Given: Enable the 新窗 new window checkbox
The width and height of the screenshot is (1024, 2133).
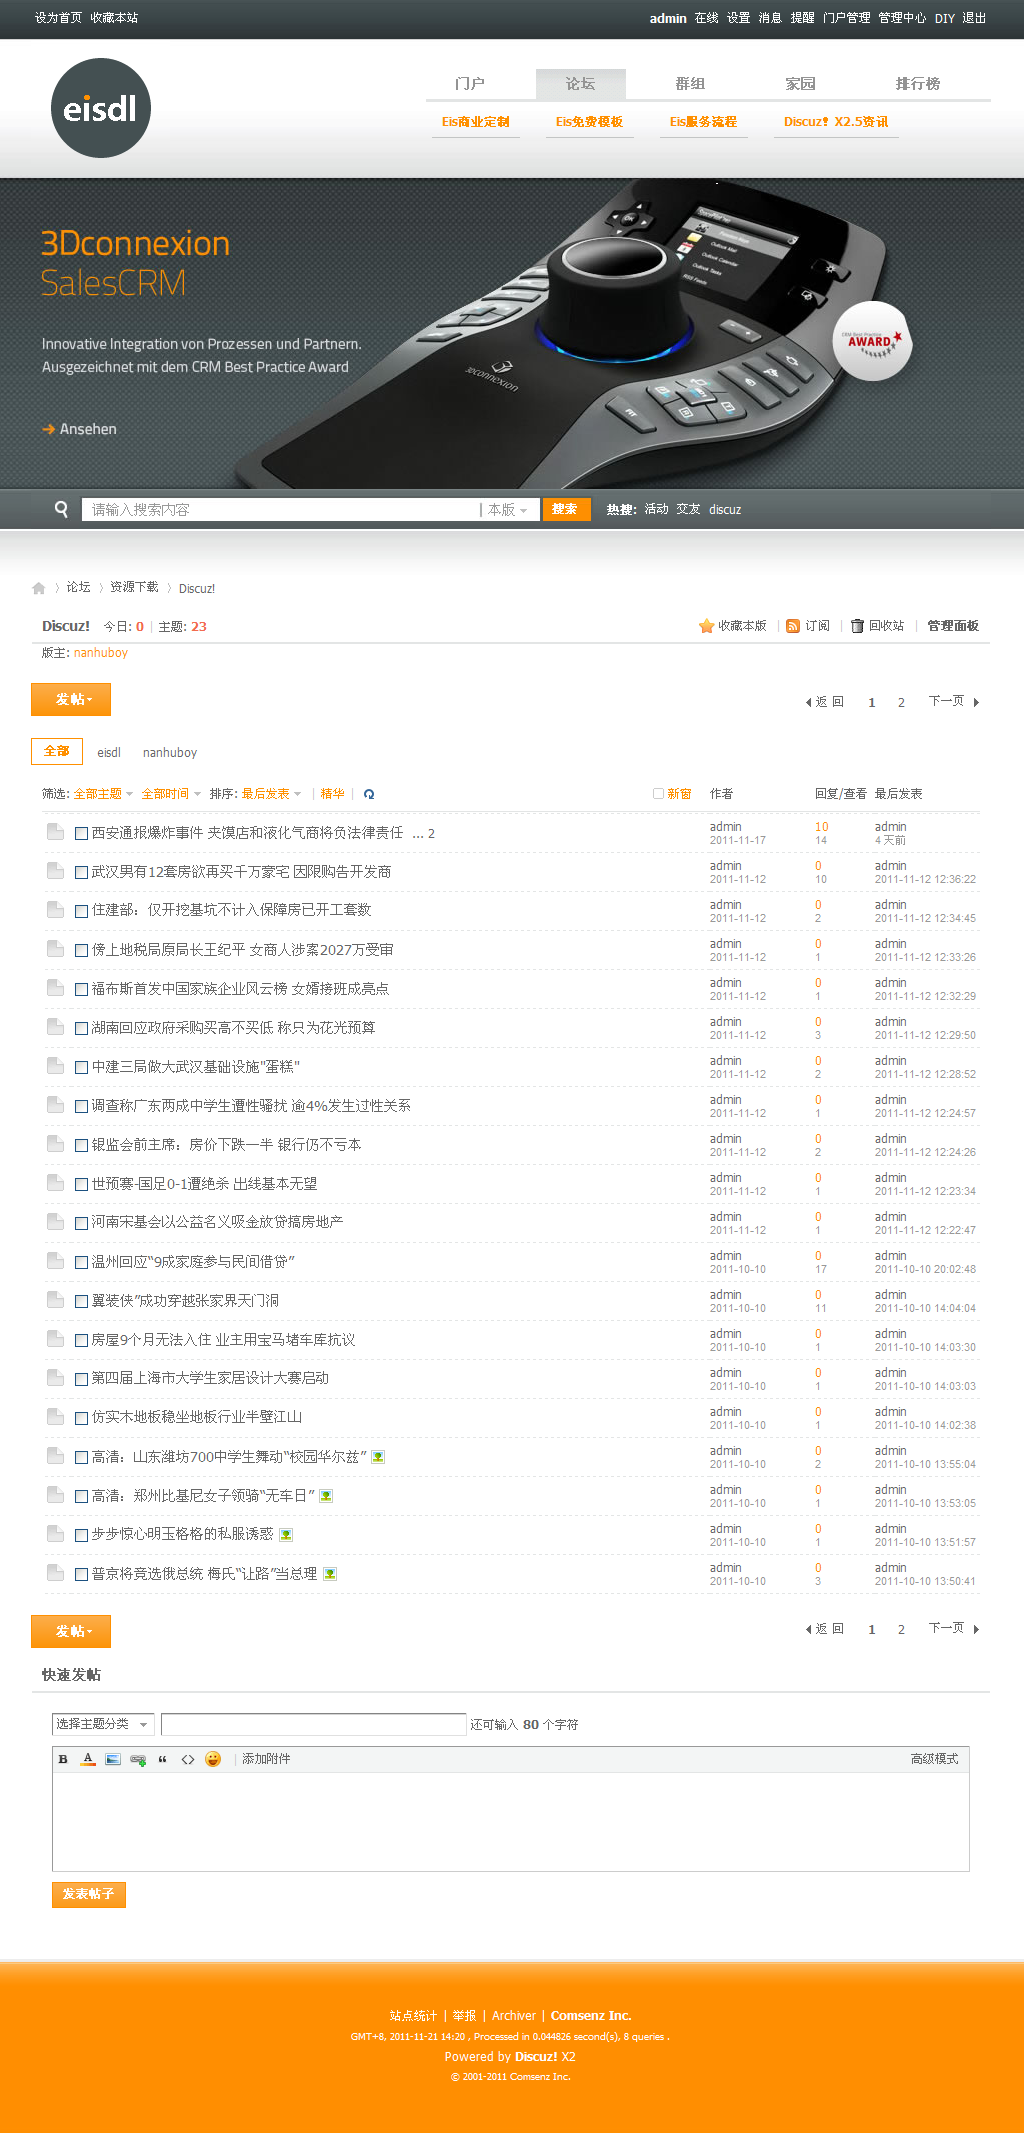Looking at the screenshot, I should pyautogui.click(x=658, y=794).
